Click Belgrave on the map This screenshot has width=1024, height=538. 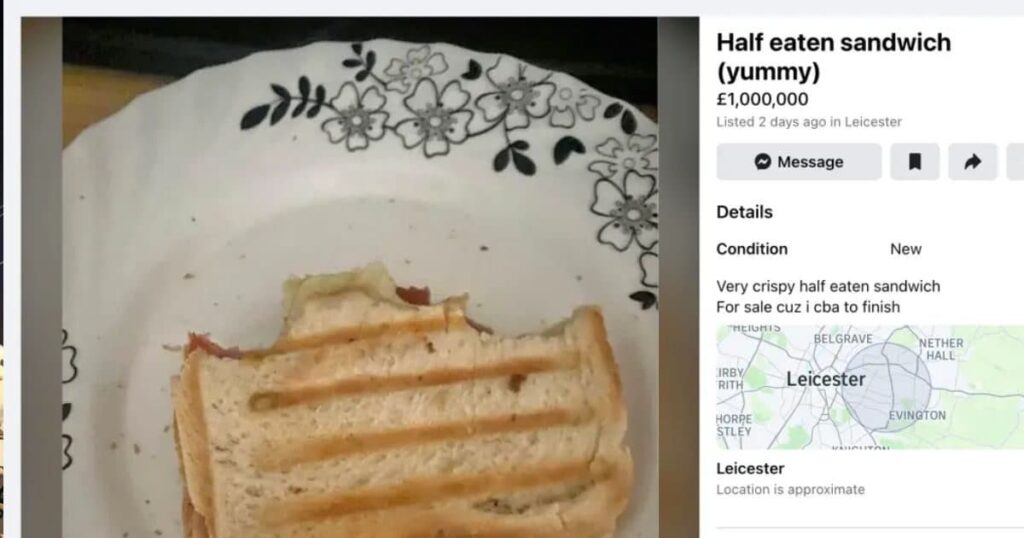843,339
